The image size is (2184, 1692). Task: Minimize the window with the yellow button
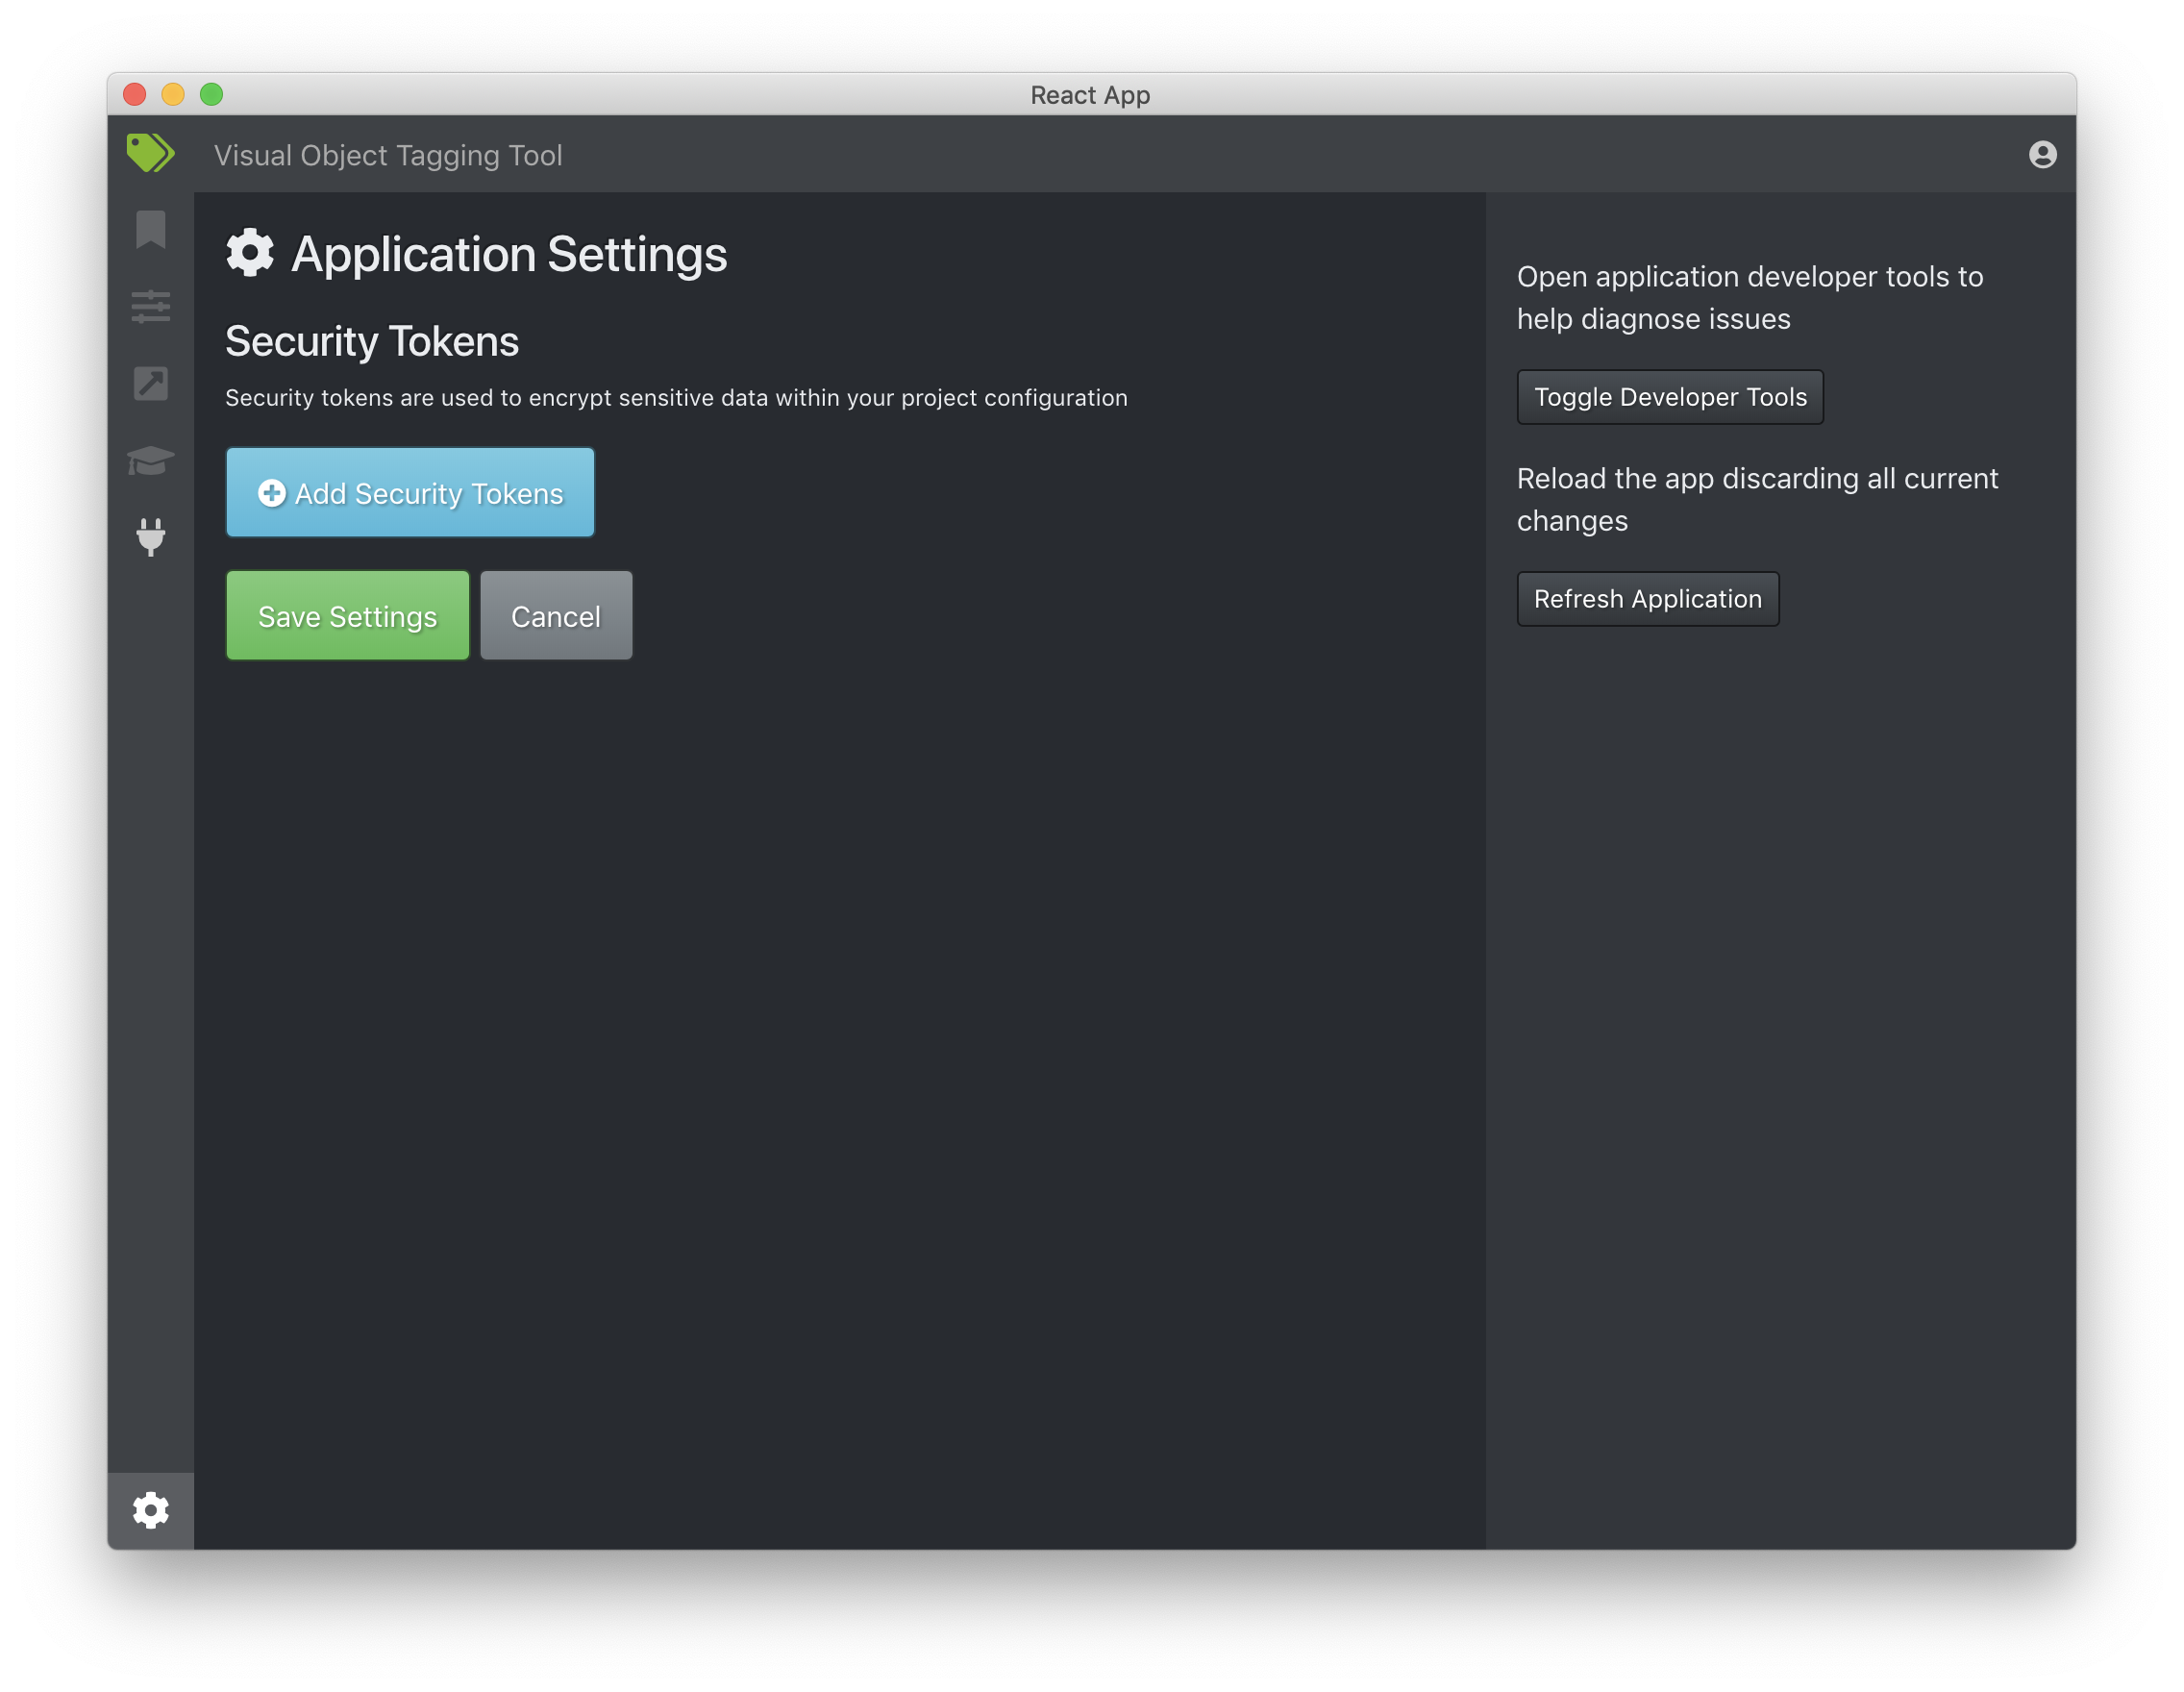(x=173, y=95)
